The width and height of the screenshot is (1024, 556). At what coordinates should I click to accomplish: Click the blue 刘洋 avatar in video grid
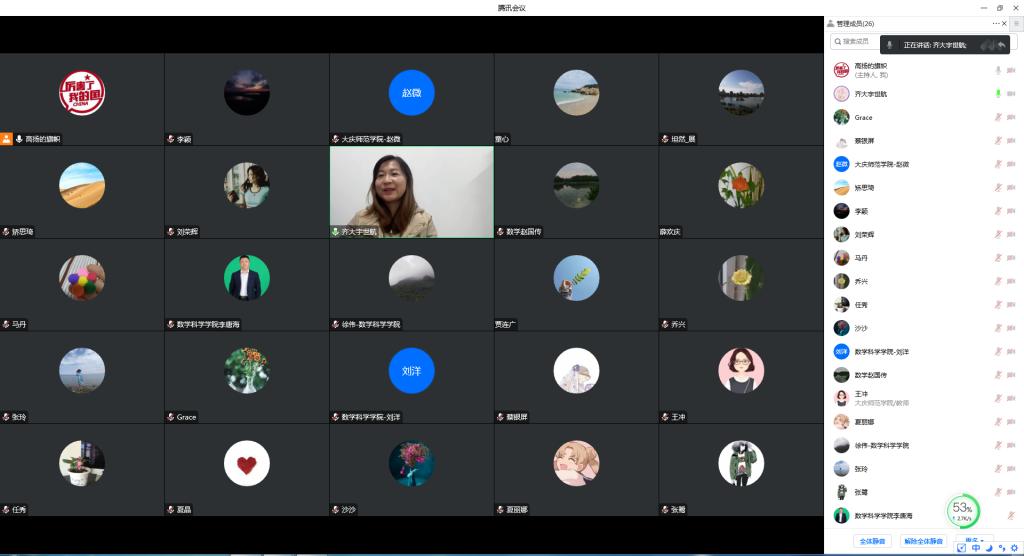click(x=411, y=370)
